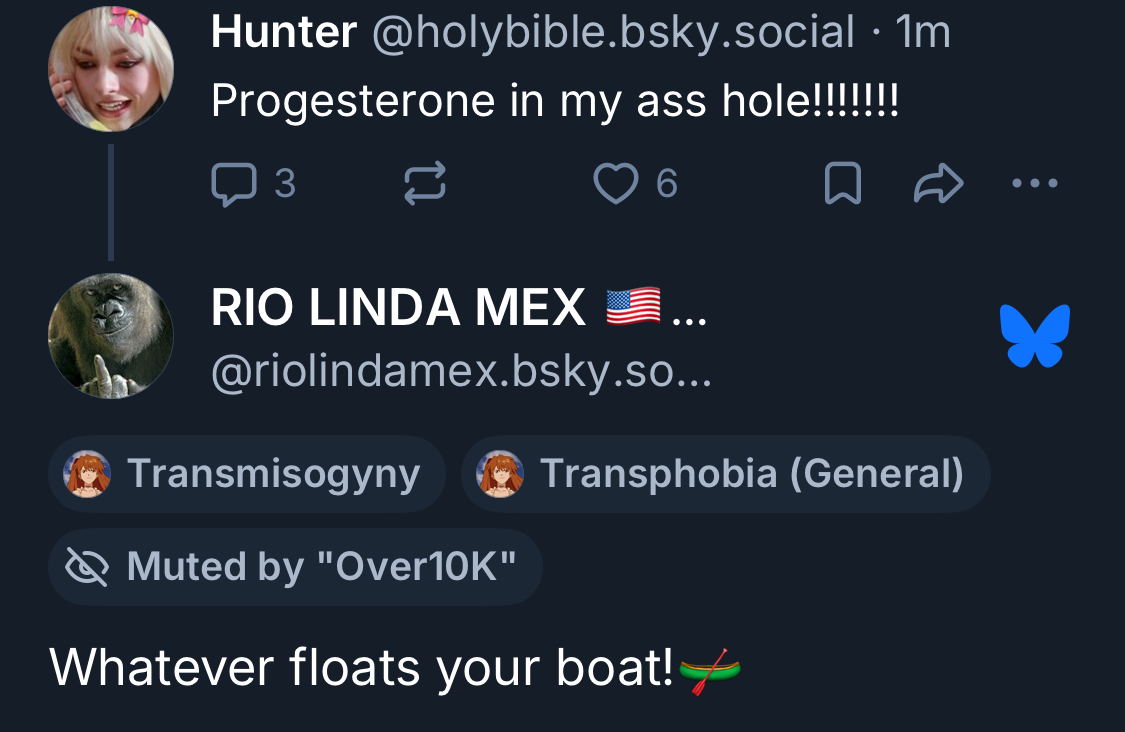
Task: Click the reply text "Whatever floats your boat!"
Action: tap(361, 667)
